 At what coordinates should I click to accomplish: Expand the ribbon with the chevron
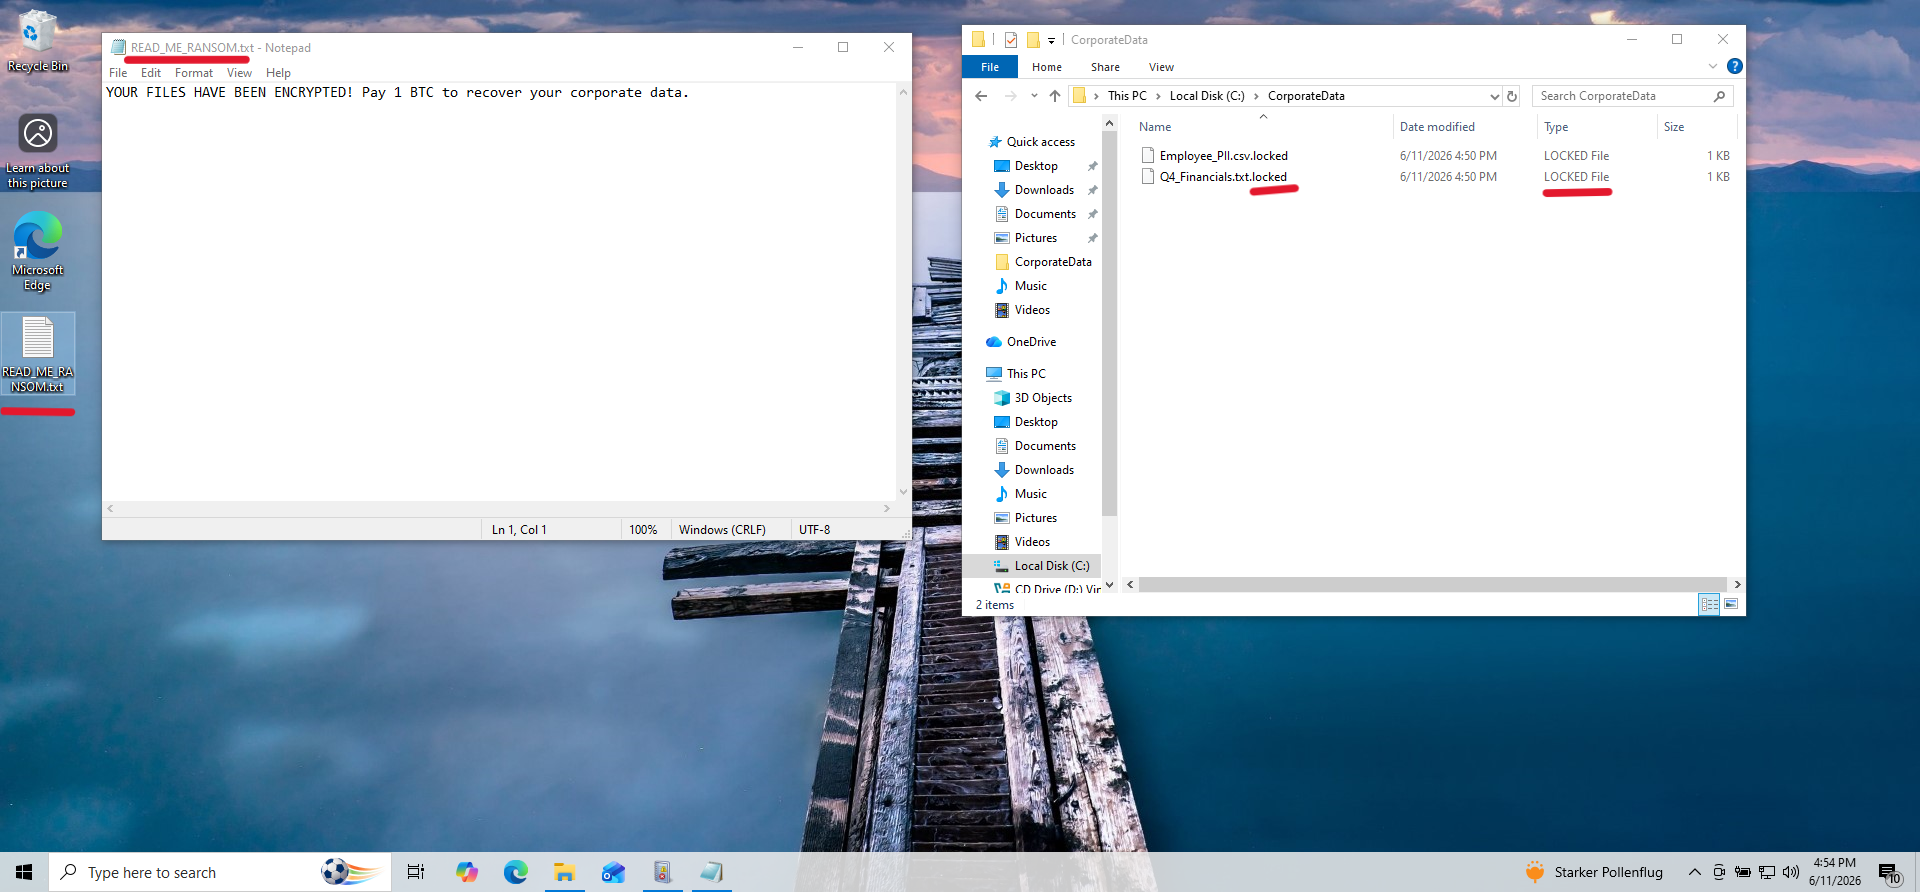coord(1713,66)
